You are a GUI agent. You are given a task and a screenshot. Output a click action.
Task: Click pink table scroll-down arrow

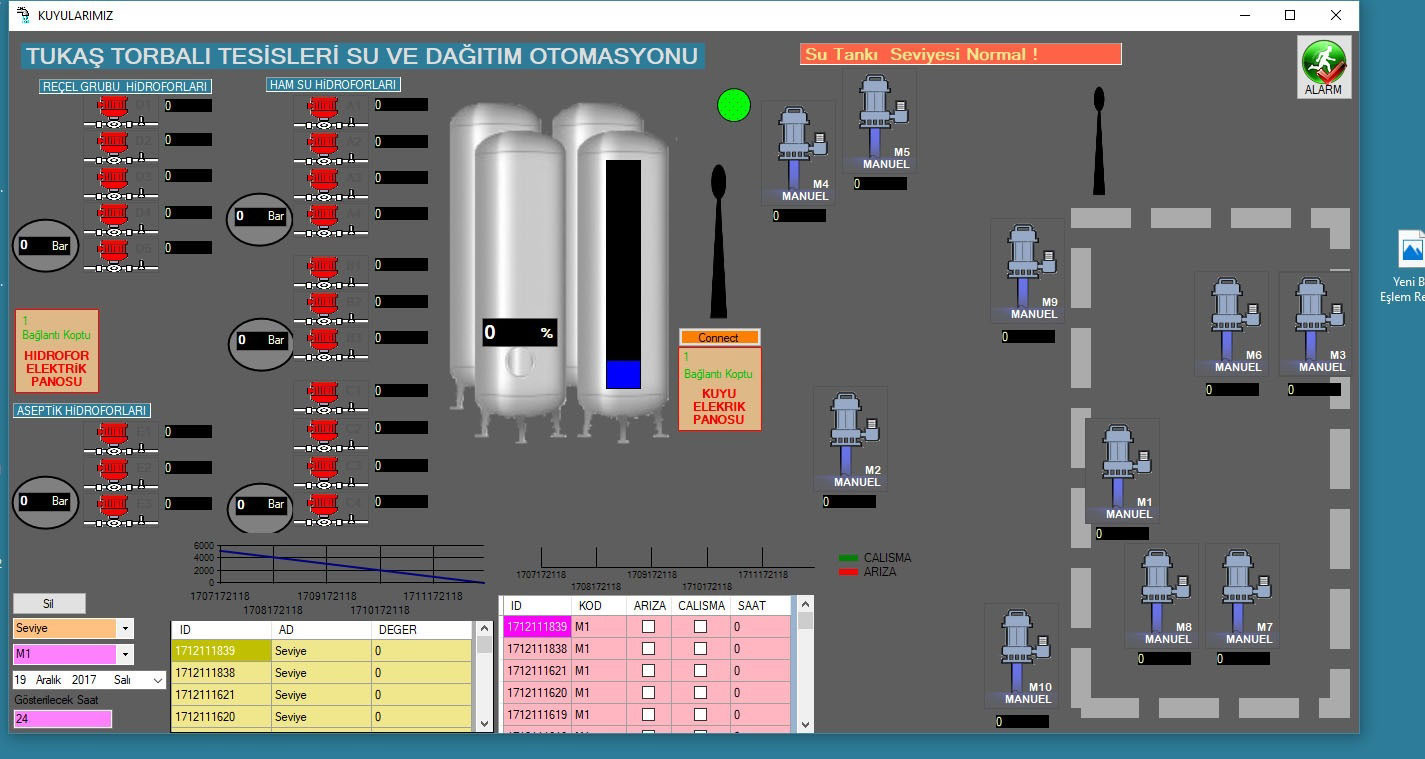tap(805, 724)
